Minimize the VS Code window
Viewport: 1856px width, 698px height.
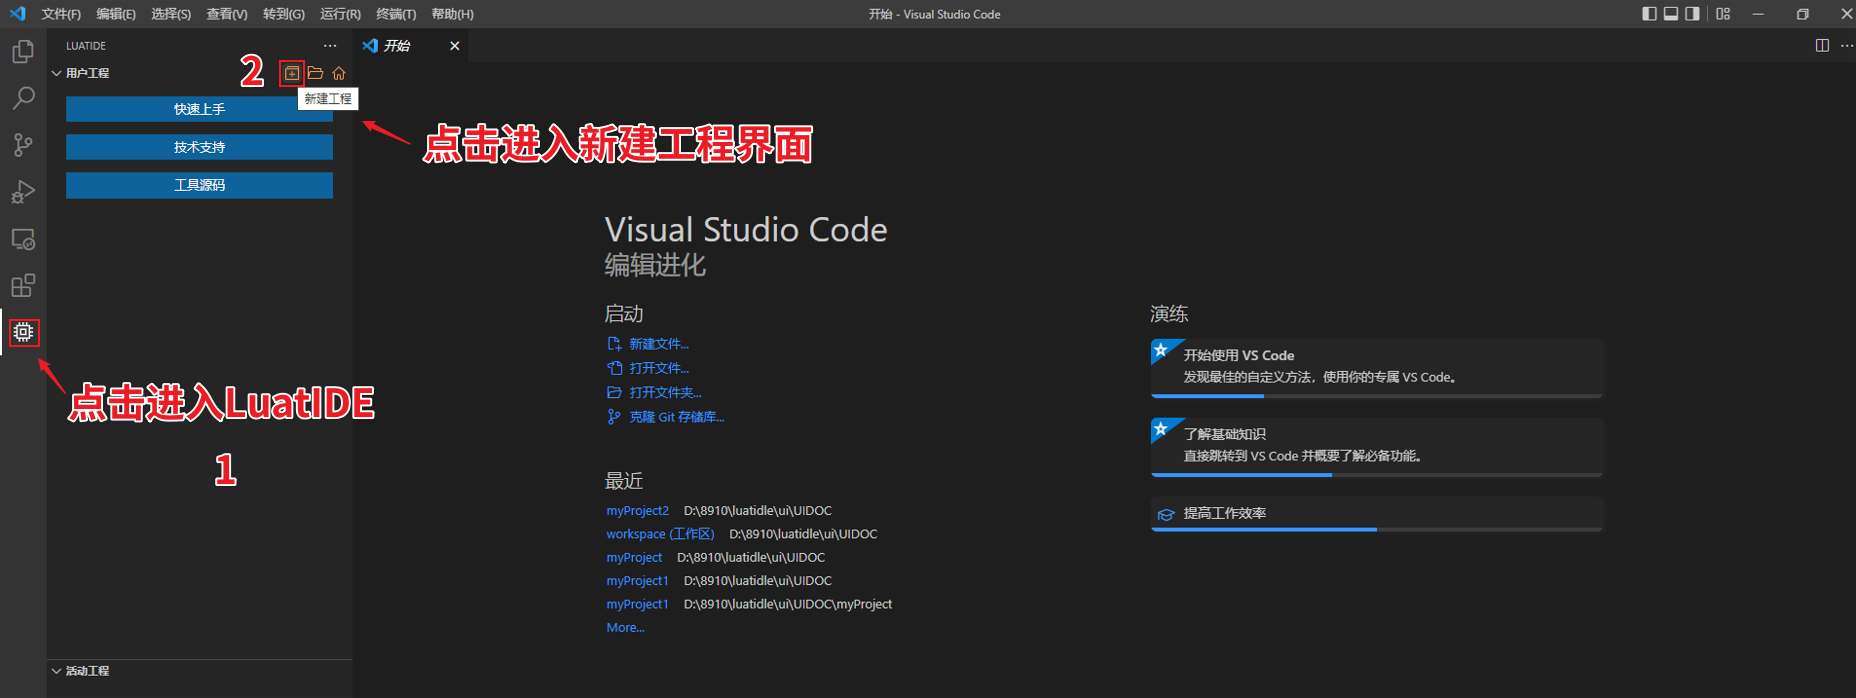click(1758, 14)
